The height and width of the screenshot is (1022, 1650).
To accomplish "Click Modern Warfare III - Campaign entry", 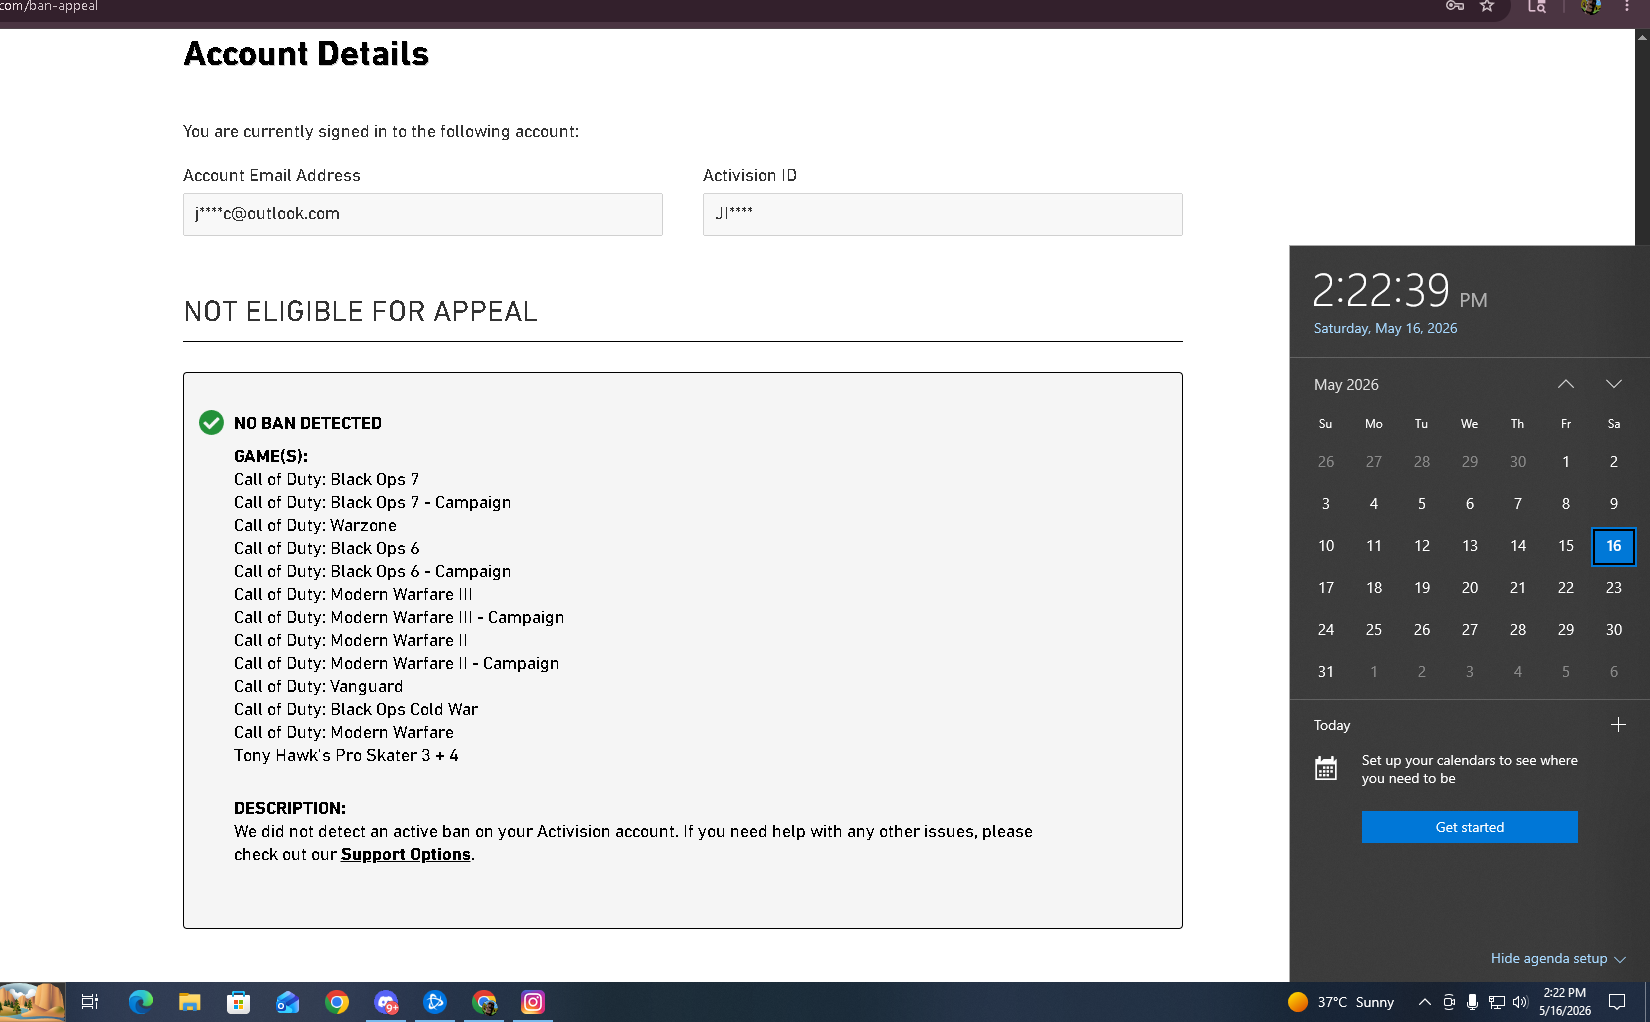I will [399, 617].
